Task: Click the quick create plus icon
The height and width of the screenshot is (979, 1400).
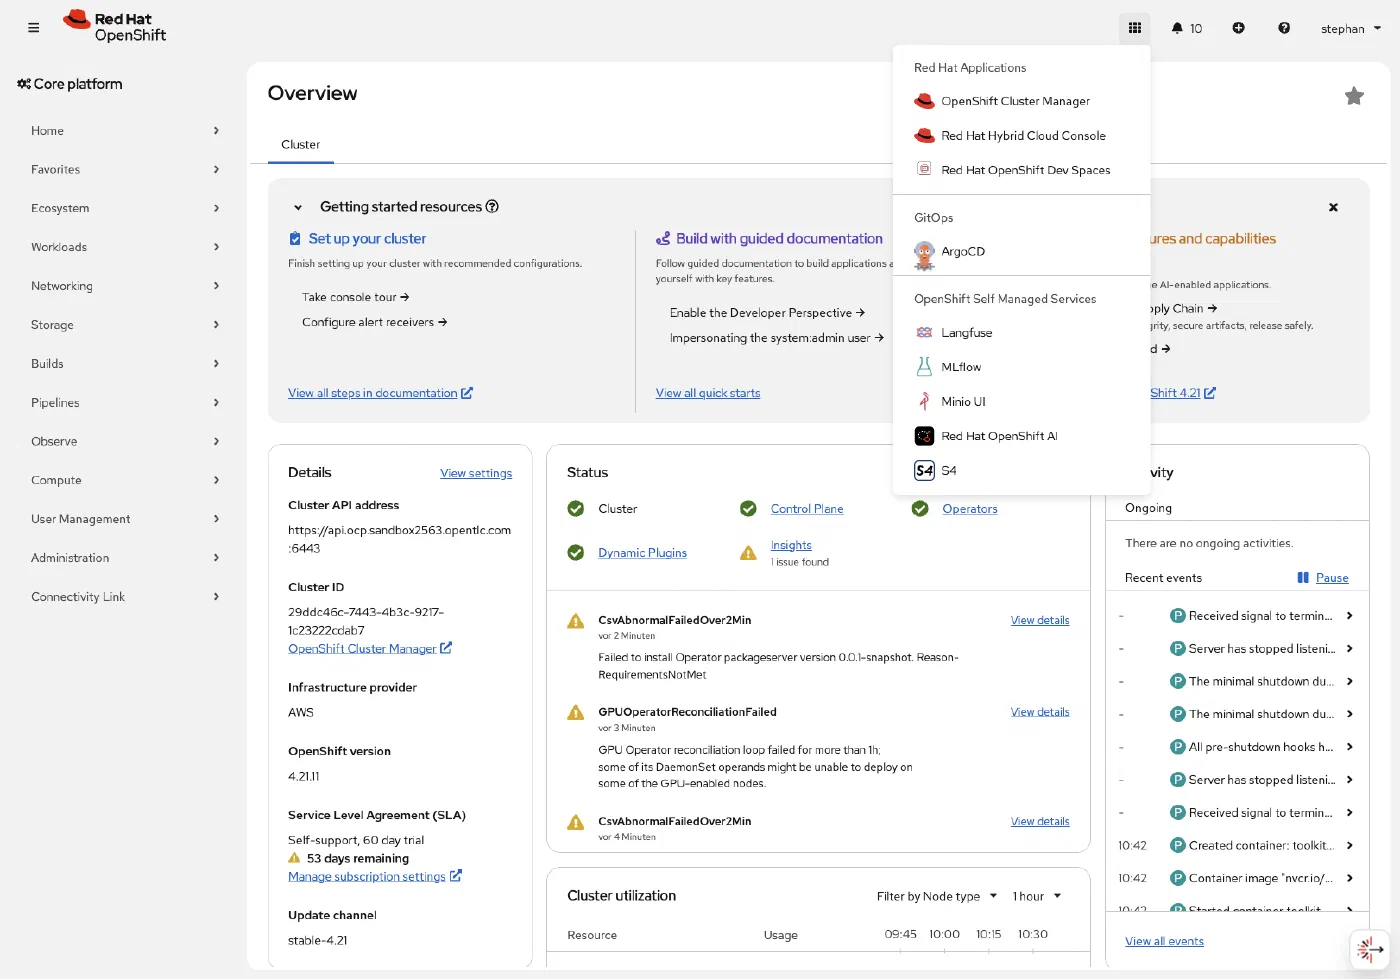Action: point(1238,28)
